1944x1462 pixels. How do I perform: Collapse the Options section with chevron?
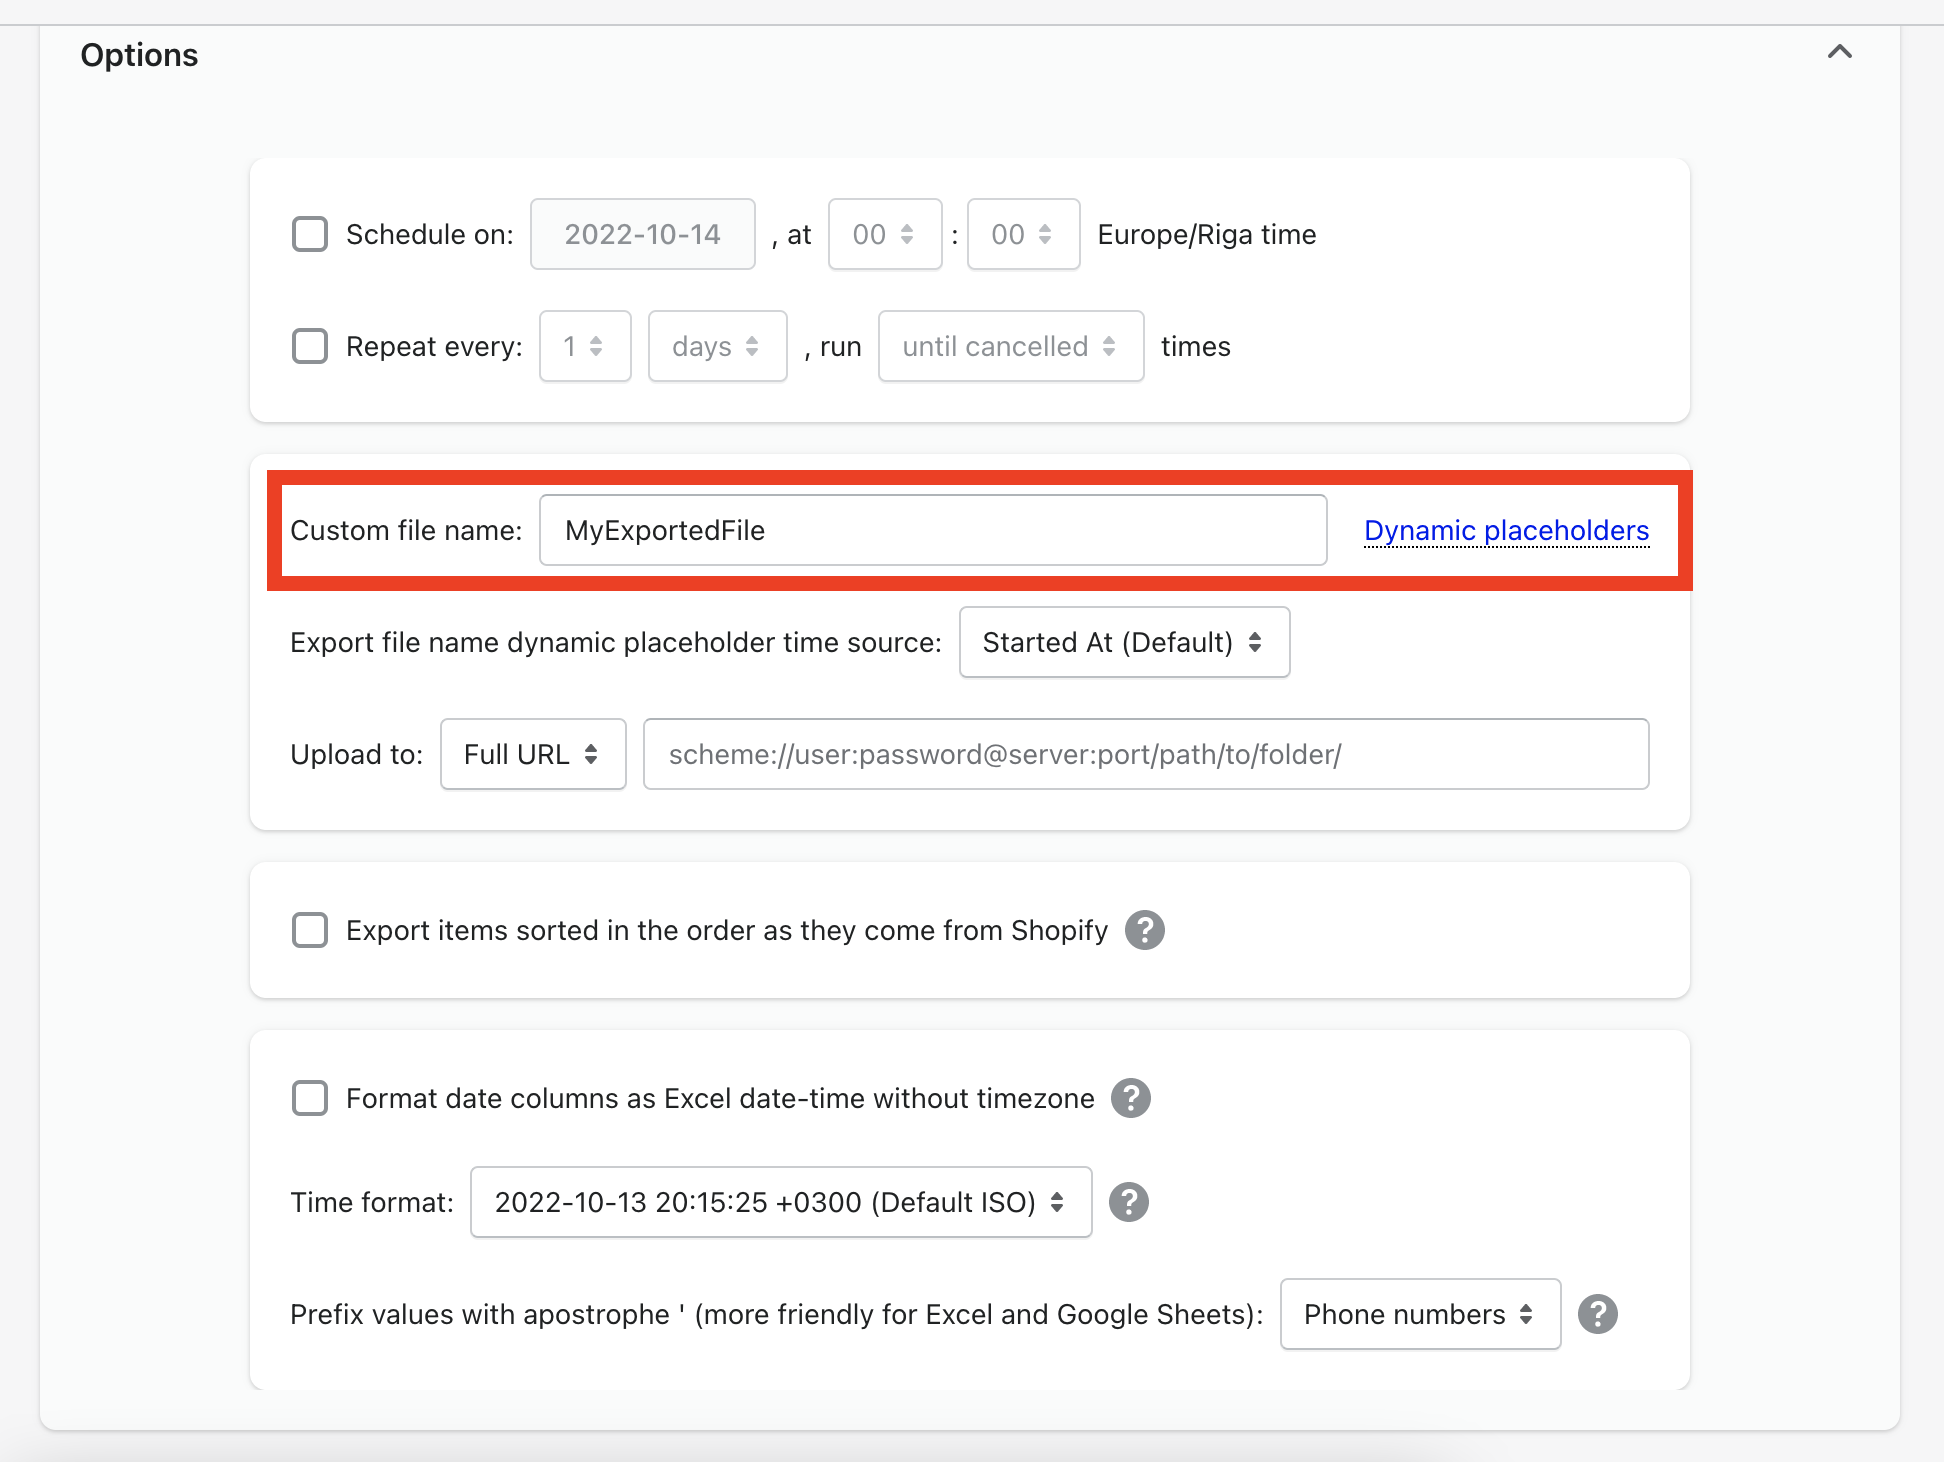tap(1839, 52)
